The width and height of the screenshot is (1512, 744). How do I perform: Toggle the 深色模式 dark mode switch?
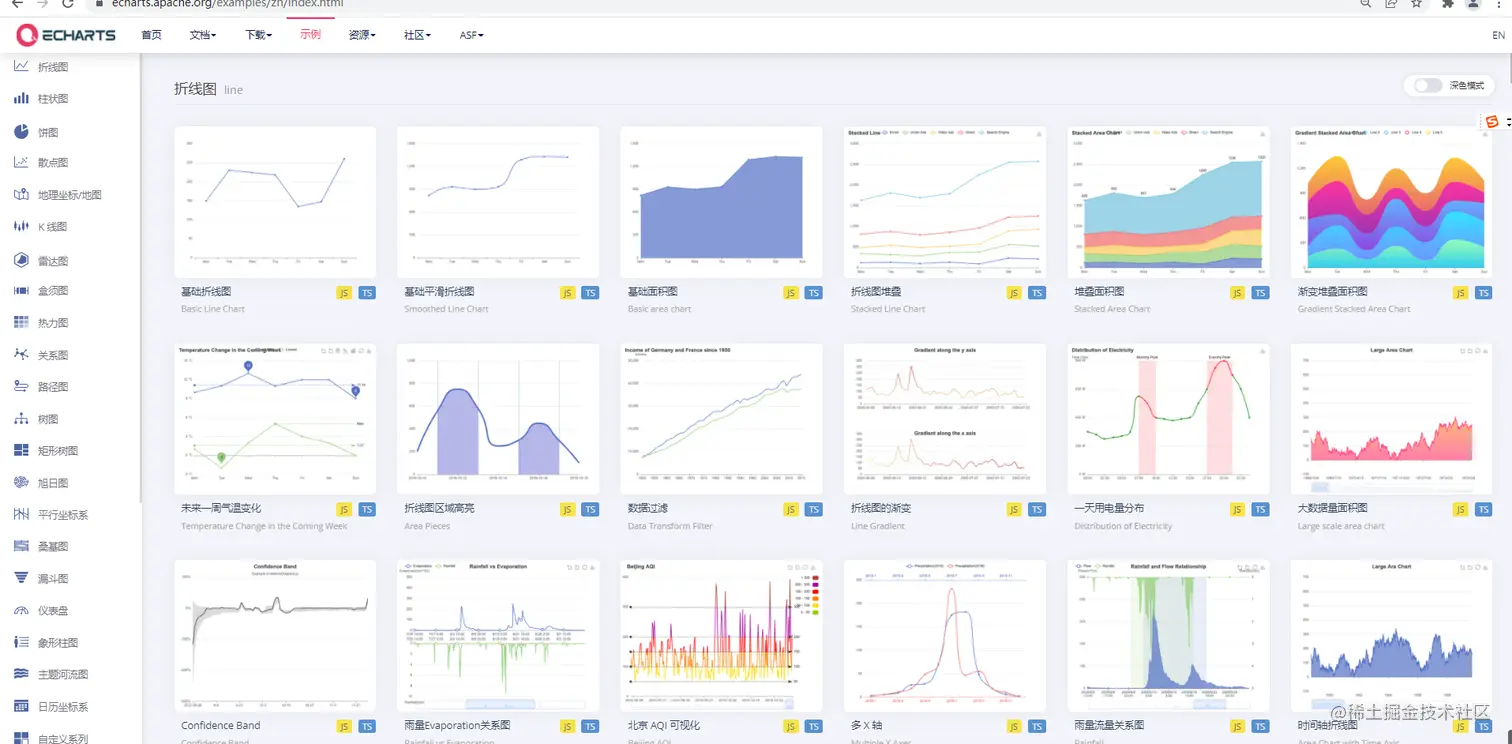point(1428,85)
